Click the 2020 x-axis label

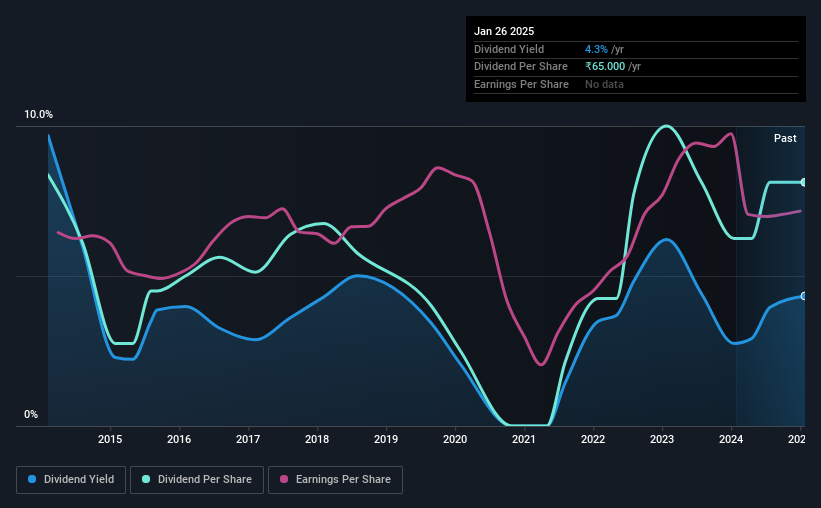click(x=455, y=439)
